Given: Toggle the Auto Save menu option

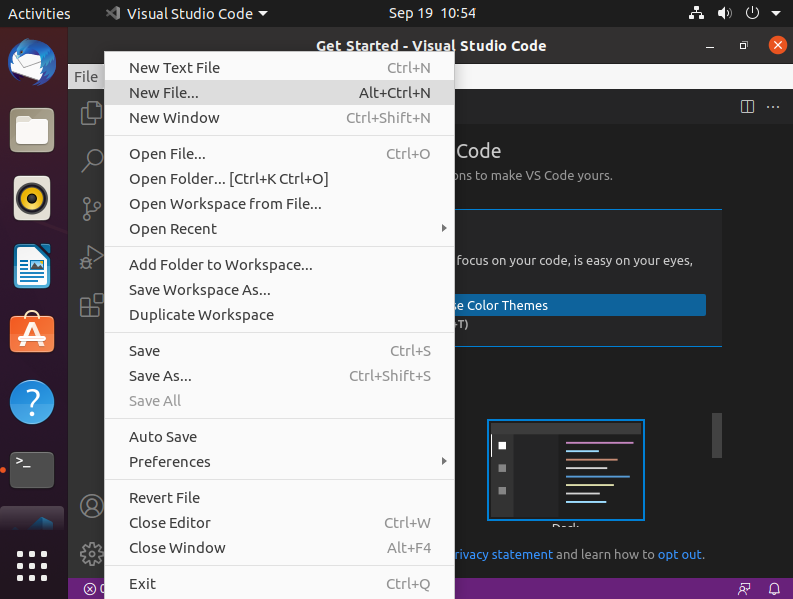Looking at the screenshot, I should point(279,437).
